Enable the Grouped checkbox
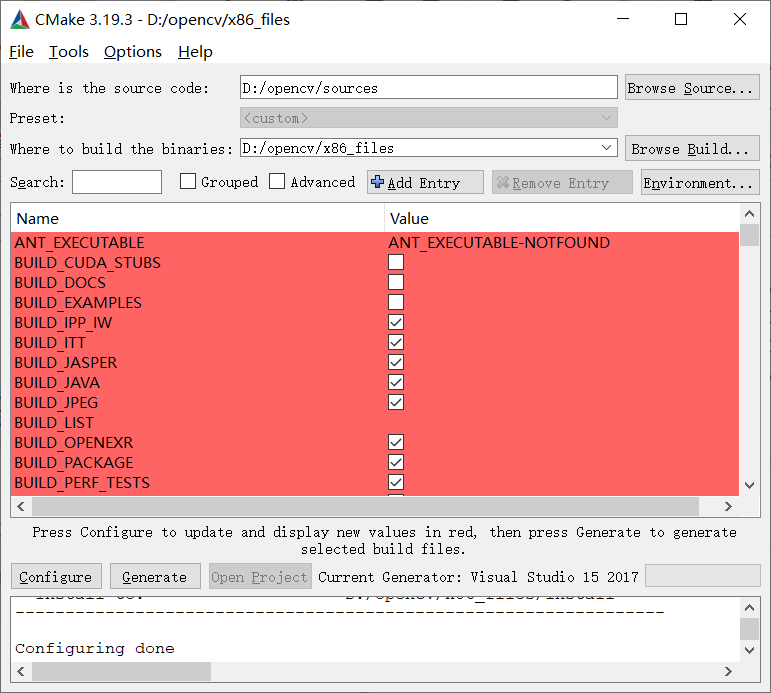 point(188,181)
